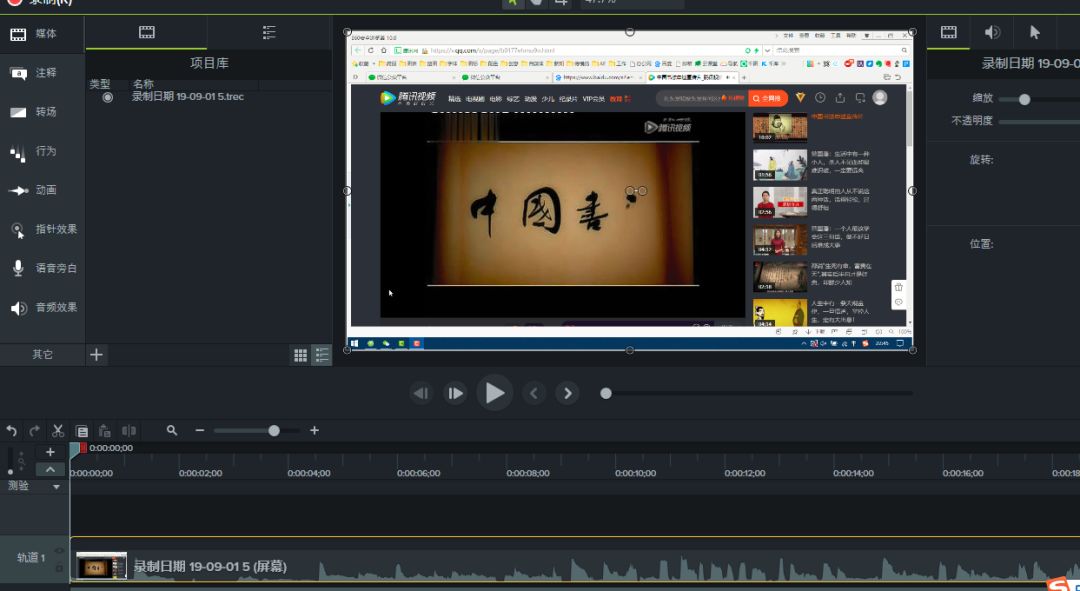This screenshot has height=591, width=1080.
Task: Zoom in the timeline with plus button
Action: tap(314, 431)
